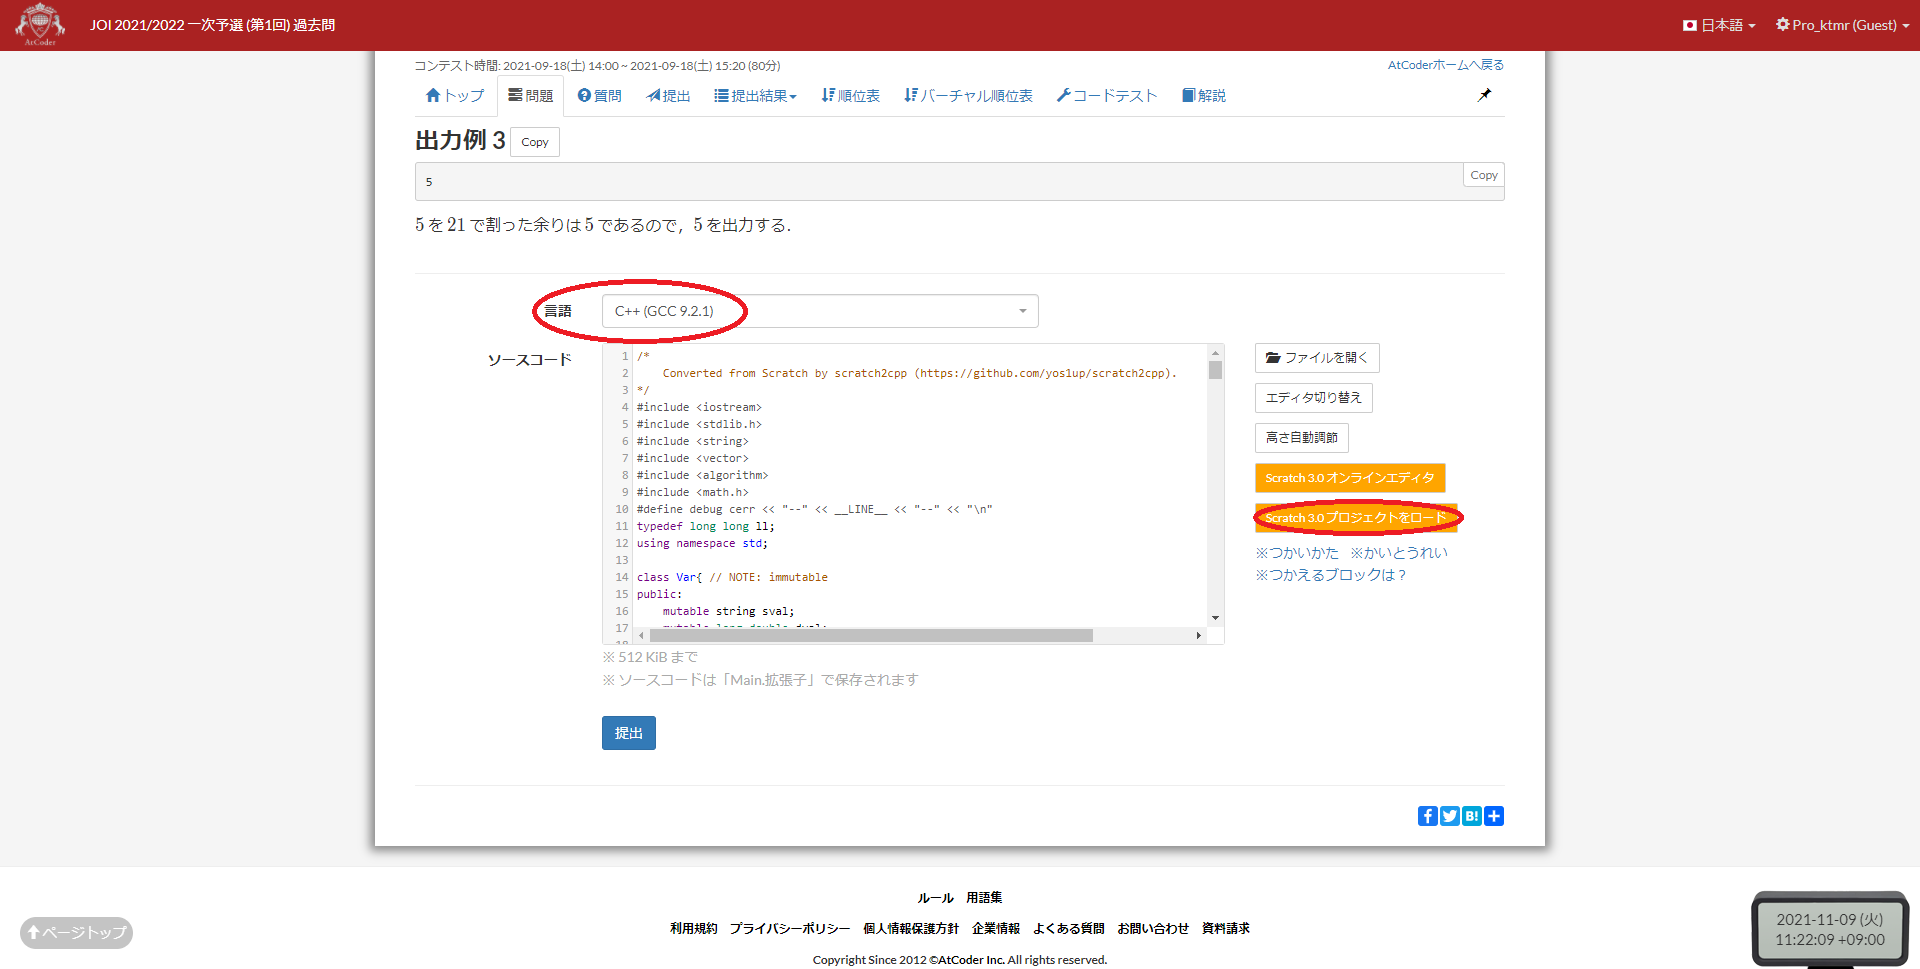The width and height of the screenshot is (1920, 969).
Task: Open よくある質問 footer link
Action: pyautogui.click(x=1068, y=929)
